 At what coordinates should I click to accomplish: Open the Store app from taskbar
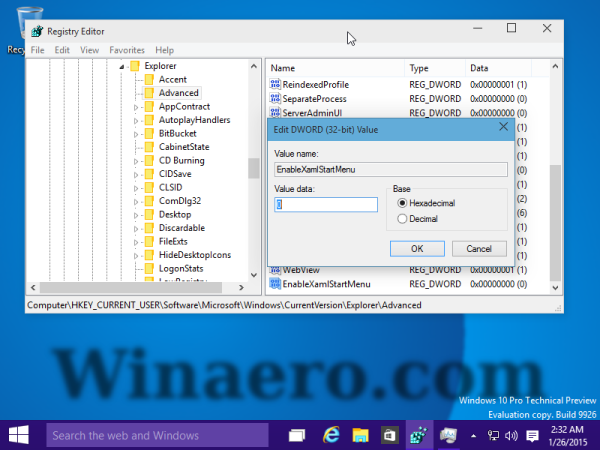(x=389, y=435)
